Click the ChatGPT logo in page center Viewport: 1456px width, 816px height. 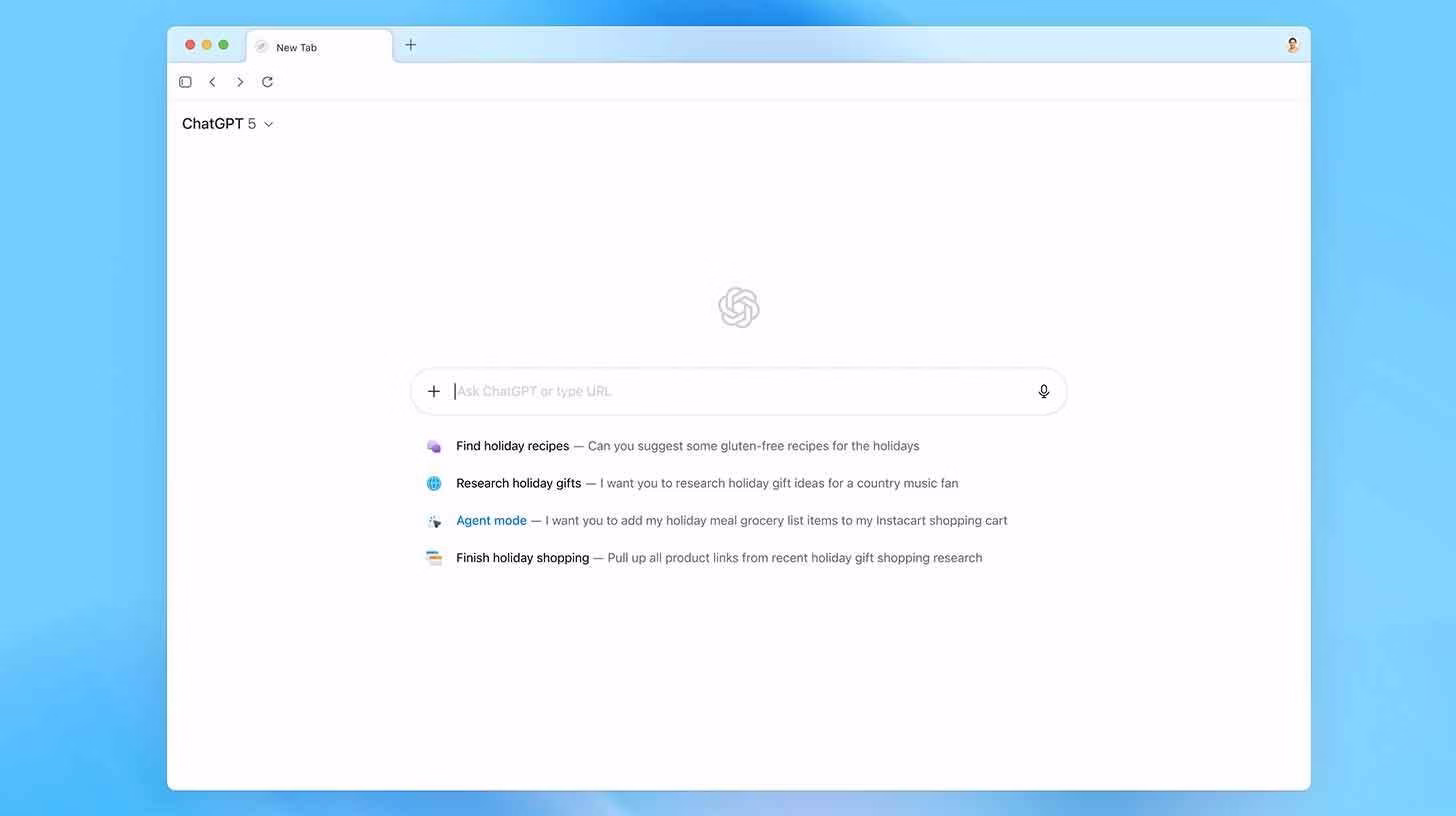(x=739, y=308)
